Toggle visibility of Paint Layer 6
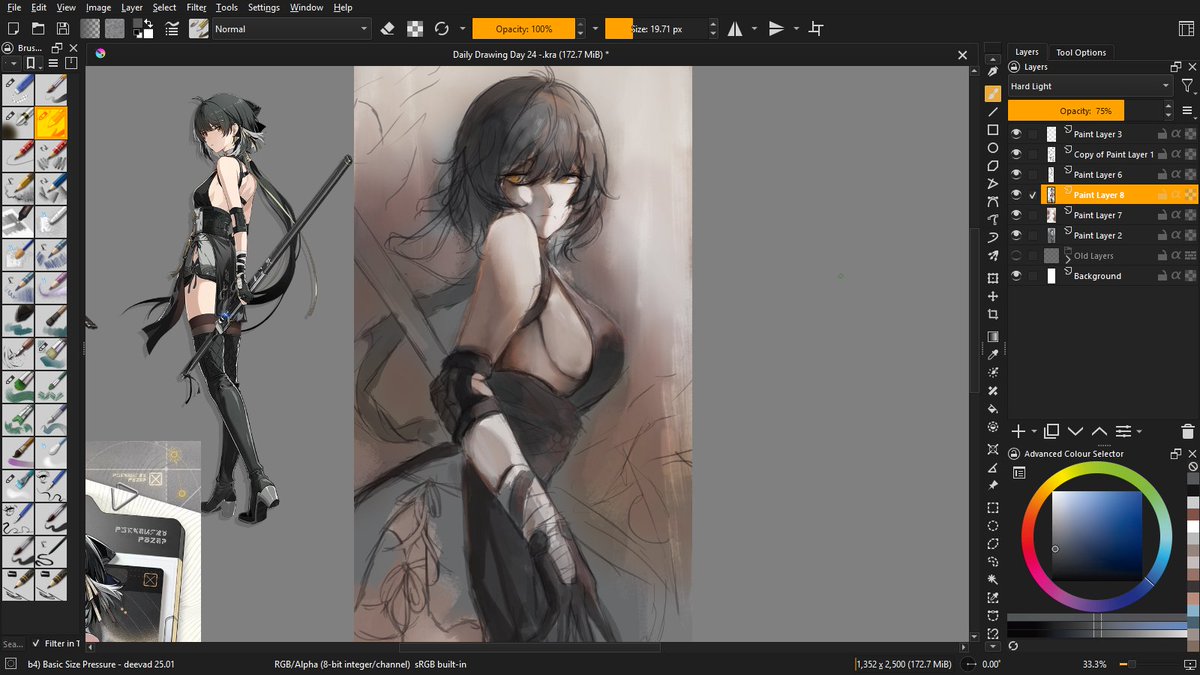This screenshot has height=675, width=1200. tap(1016, 174)
